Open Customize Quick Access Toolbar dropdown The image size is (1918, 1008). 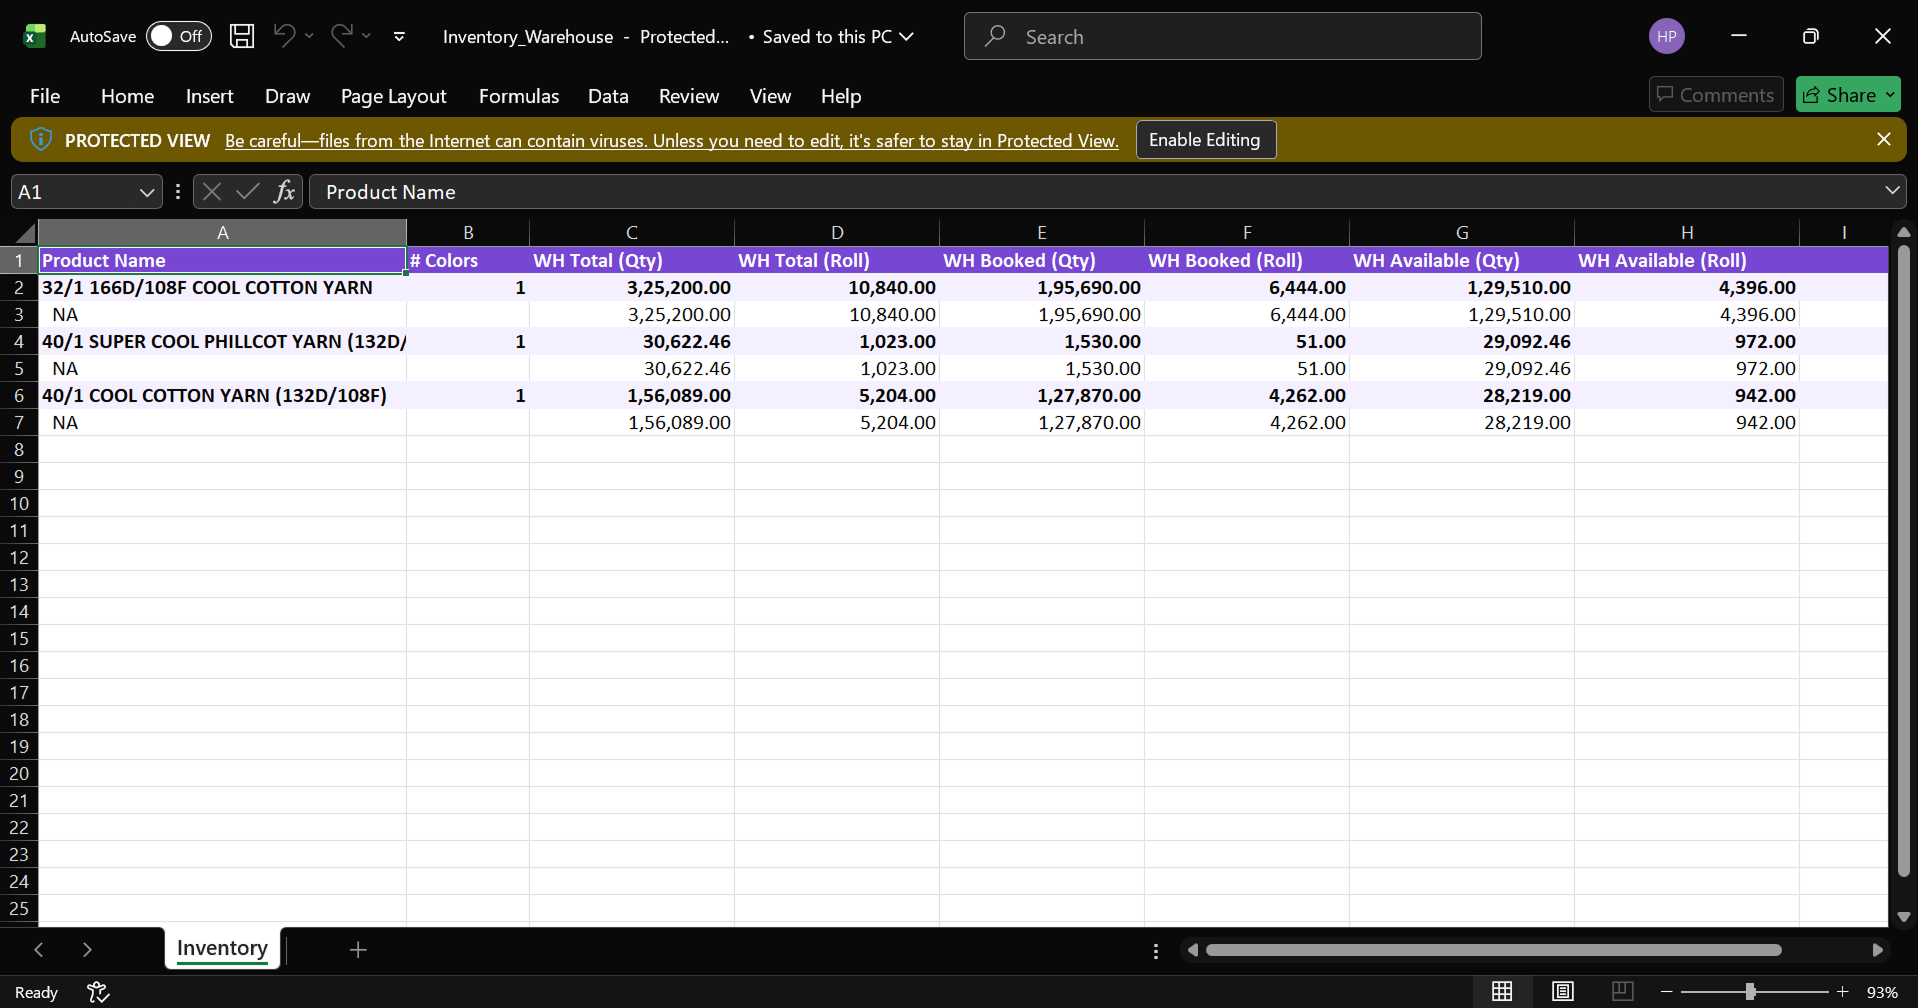click(399, 36)
